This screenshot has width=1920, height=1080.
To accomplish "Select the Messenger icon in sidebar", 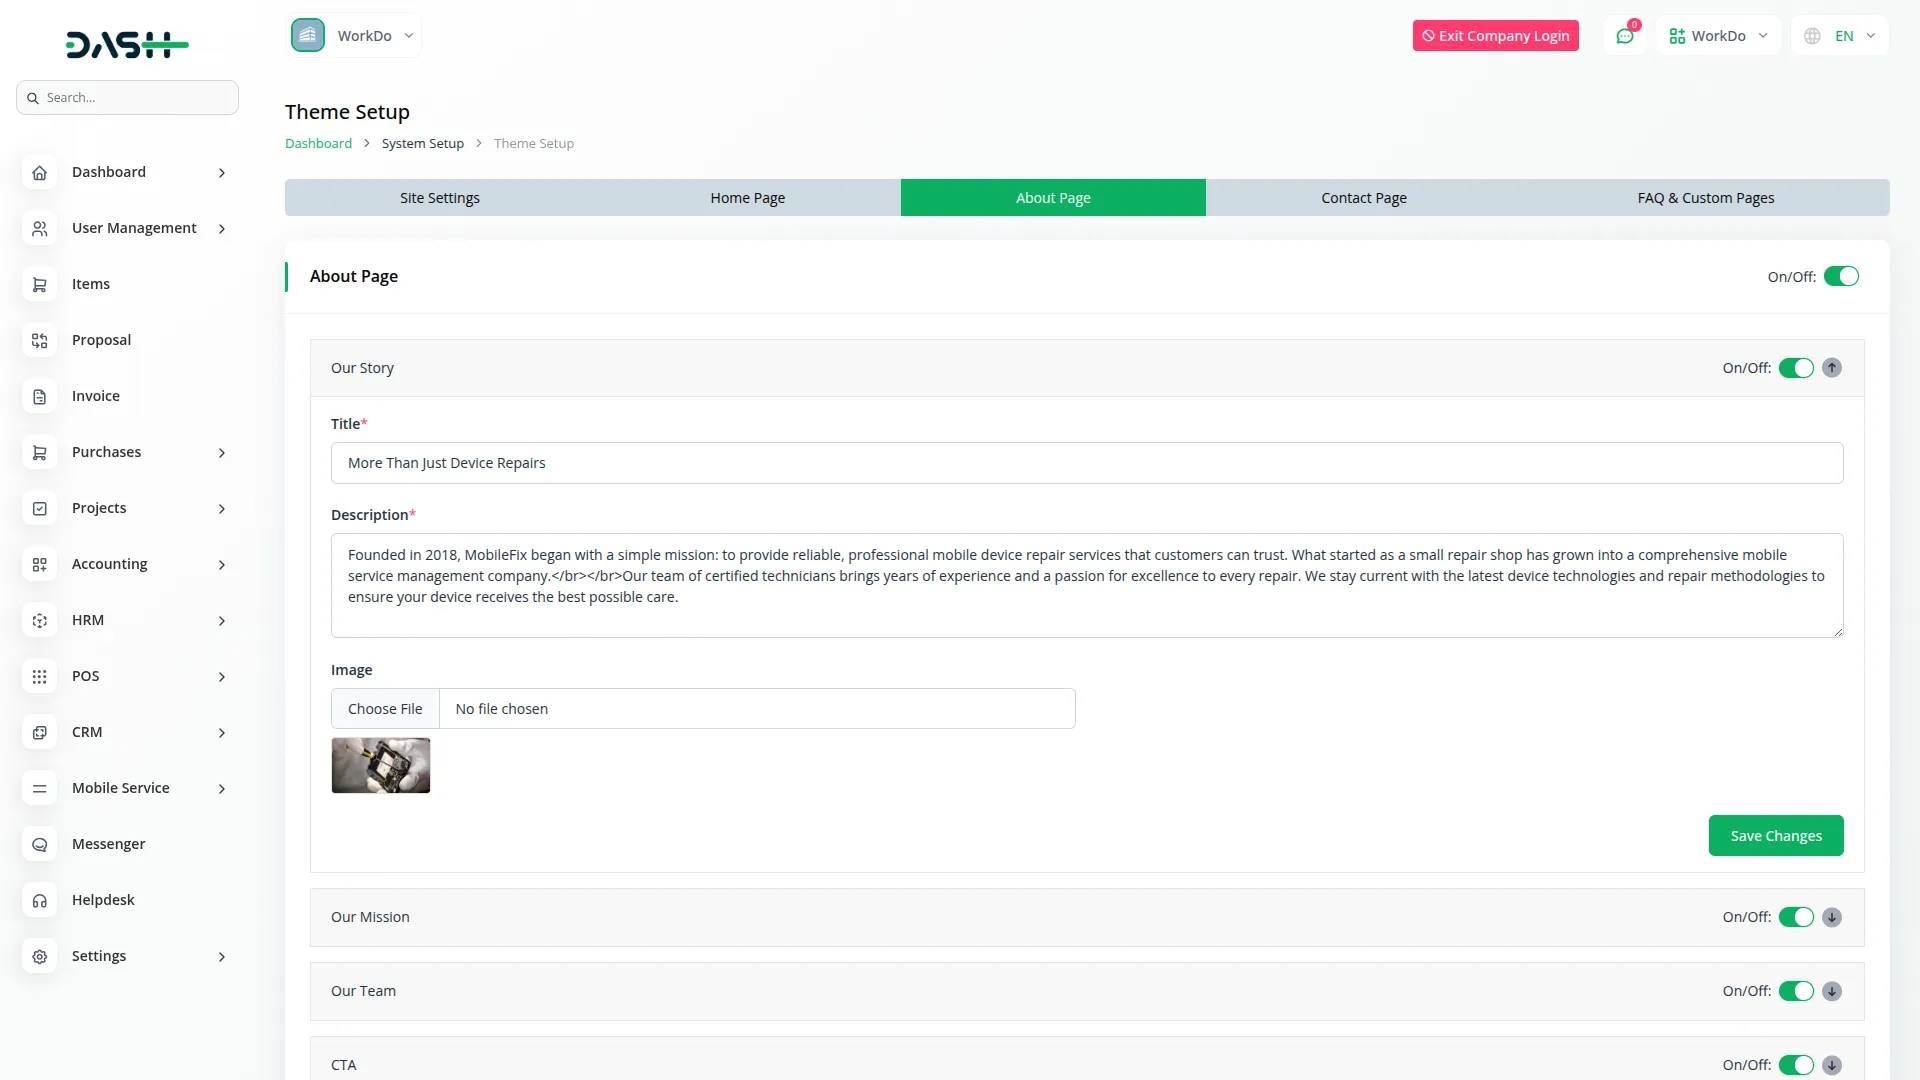I will pos(39,844).
